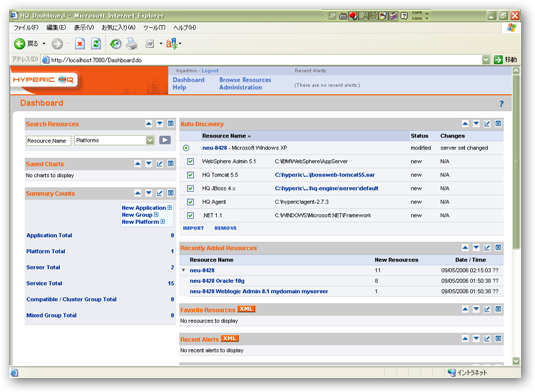Open the Back button history dropdown arrow
Viewport: 535px width, 392px height.
[x=44, y=44]
